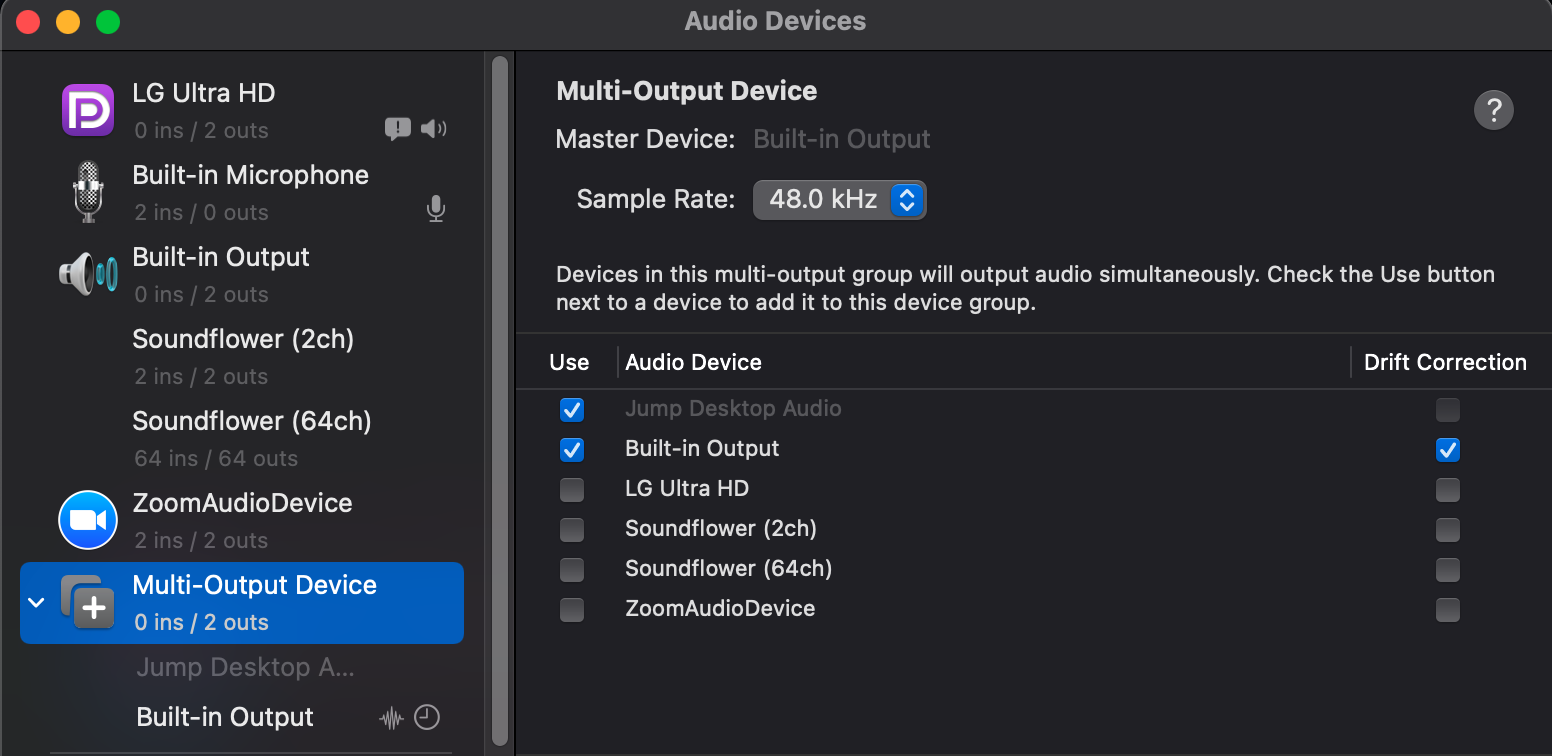This screenshot has width=1552, height=756.
Task: Enable Drift Correction for Soundflower (64ch)
Action: (1448, 570)
